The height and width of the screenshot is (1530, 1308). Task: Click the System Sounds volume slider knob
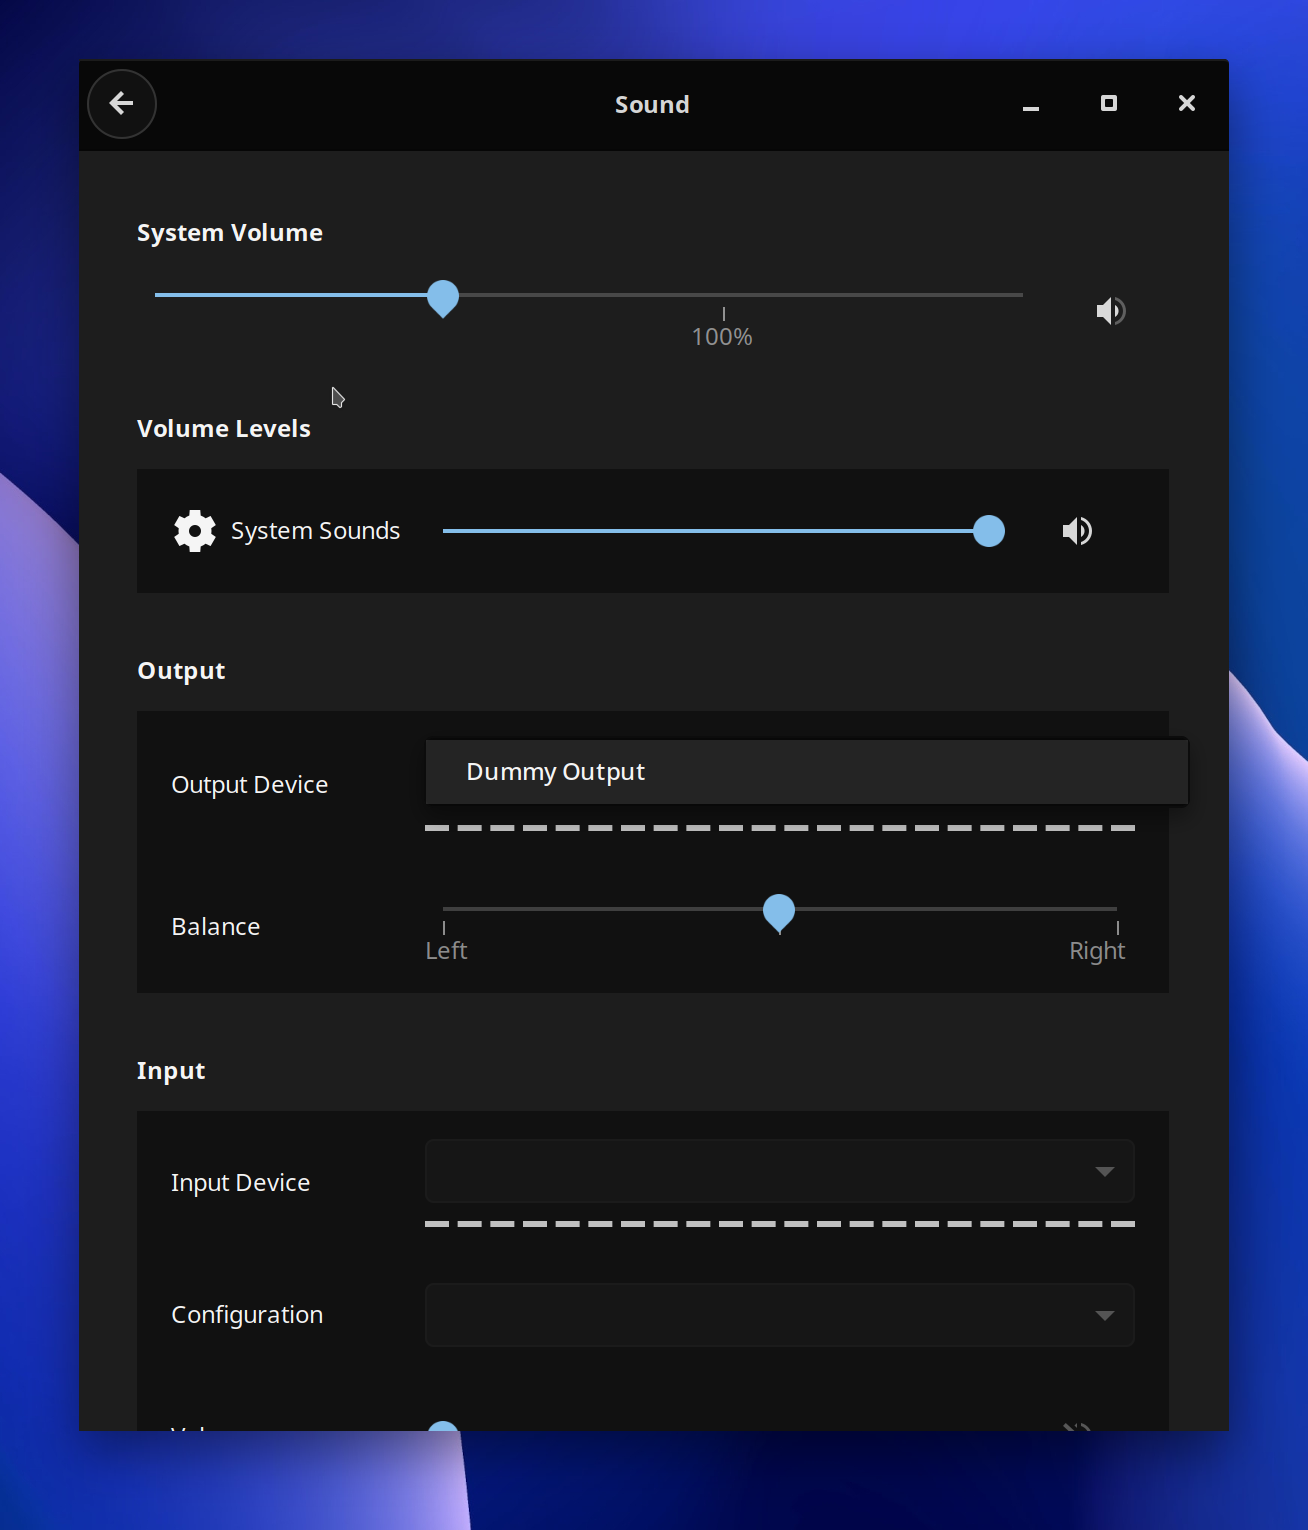989,531
